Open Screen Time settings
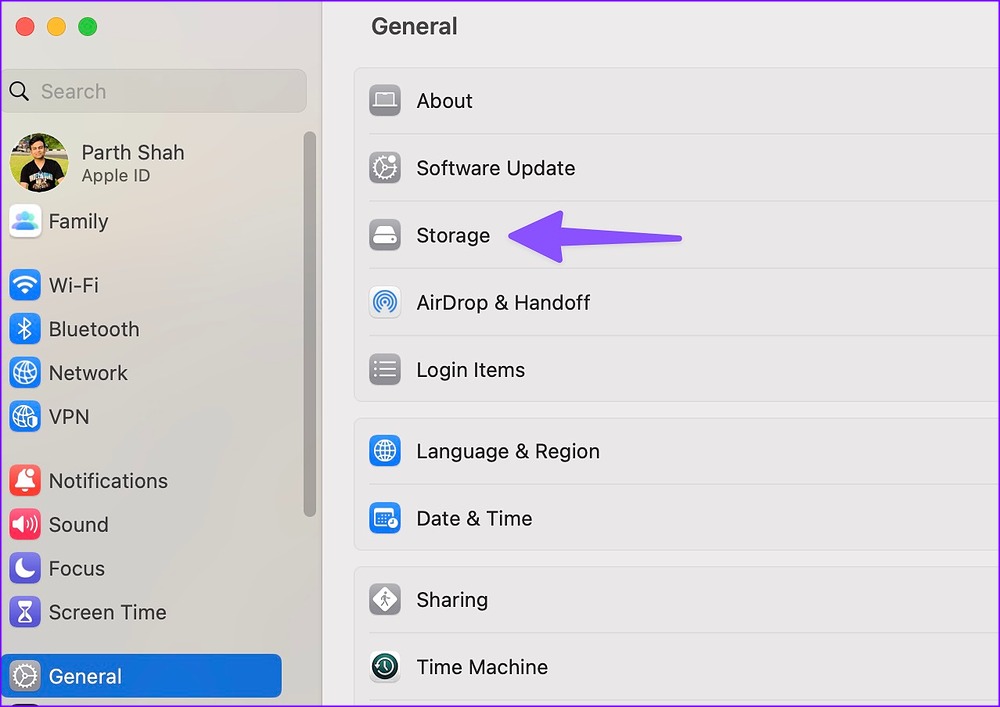 (x=107, y=612)
